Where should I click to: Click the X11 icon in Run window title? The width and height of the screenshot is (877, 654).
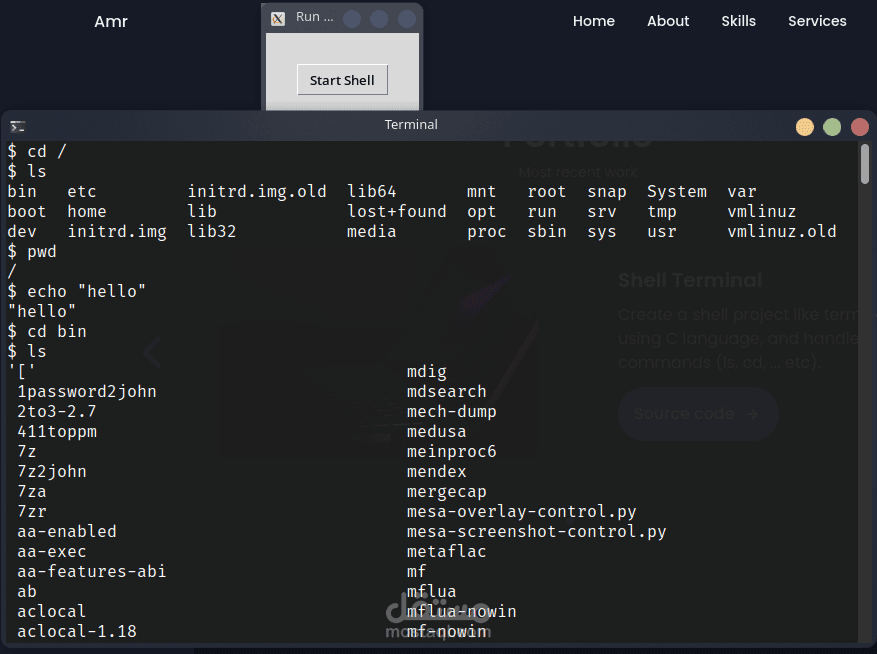click(278, 18)
